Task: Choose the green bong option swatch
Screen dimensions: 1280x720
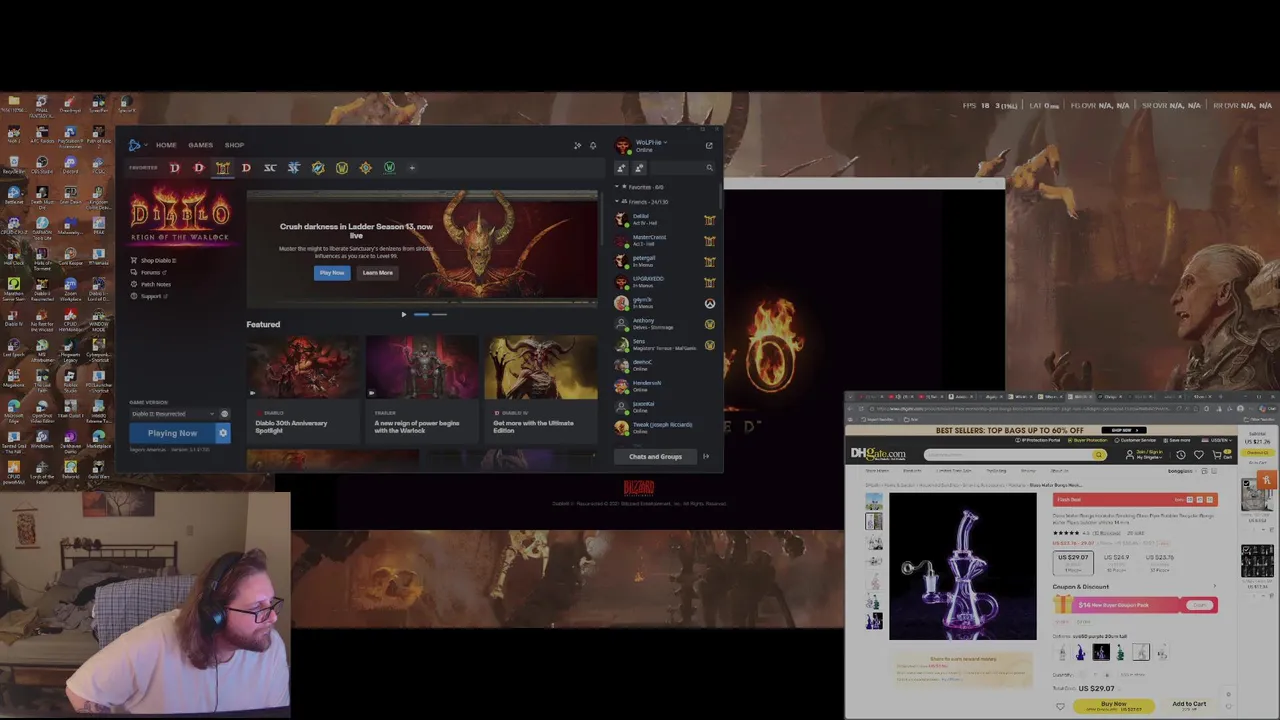Action: pos(1120,653)
